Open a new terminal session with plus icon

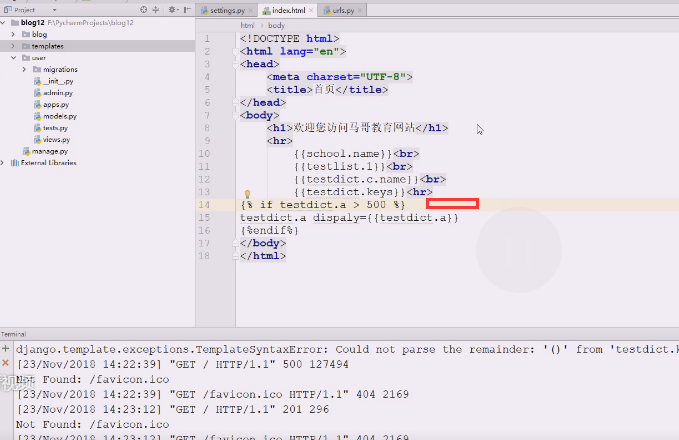[x=6, y=349]
